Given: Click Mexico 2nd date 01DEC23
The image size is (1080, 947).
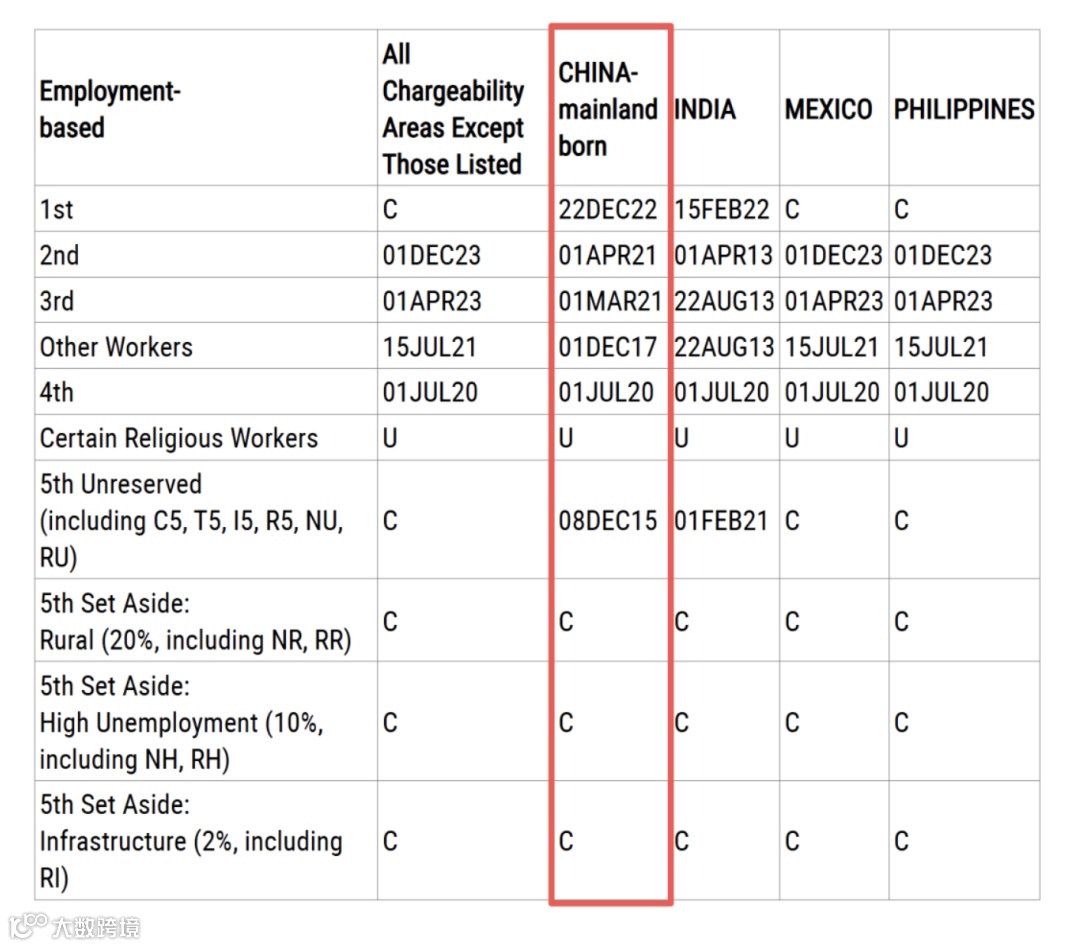Looking at the screenshot, I should [x=833, y=256].
